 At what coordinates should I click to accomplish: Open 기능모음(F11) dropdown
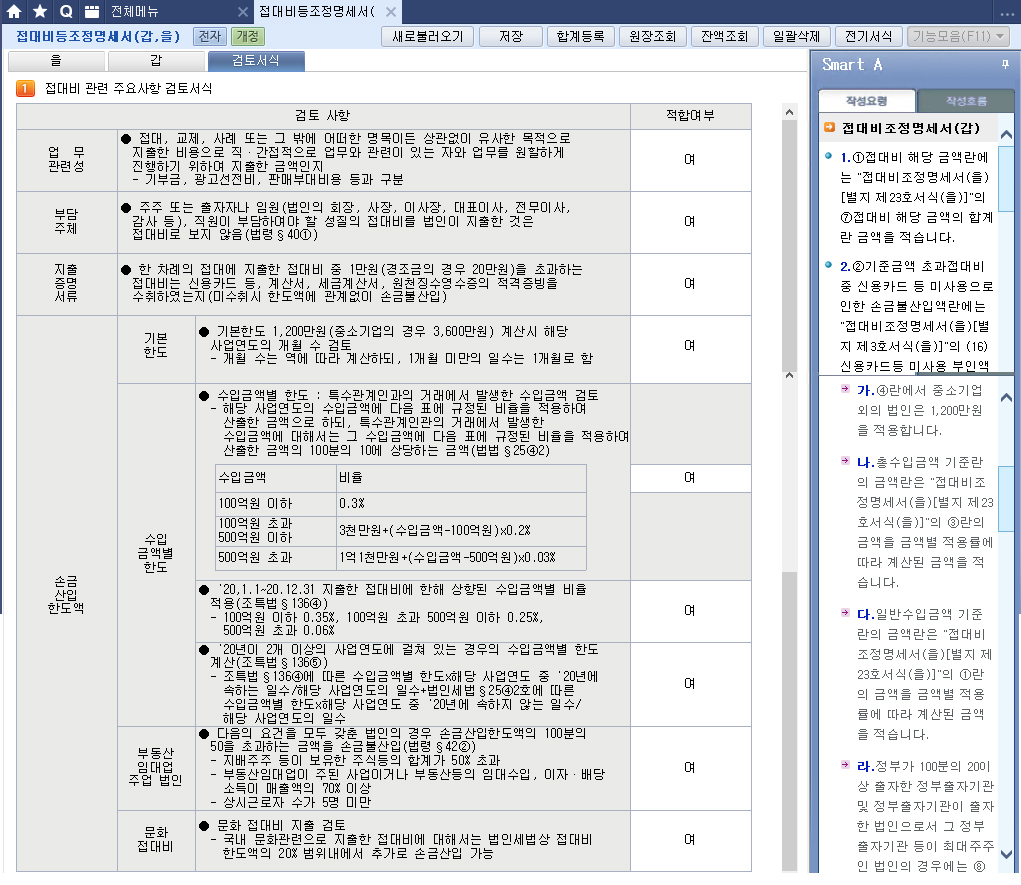(958, 36)
